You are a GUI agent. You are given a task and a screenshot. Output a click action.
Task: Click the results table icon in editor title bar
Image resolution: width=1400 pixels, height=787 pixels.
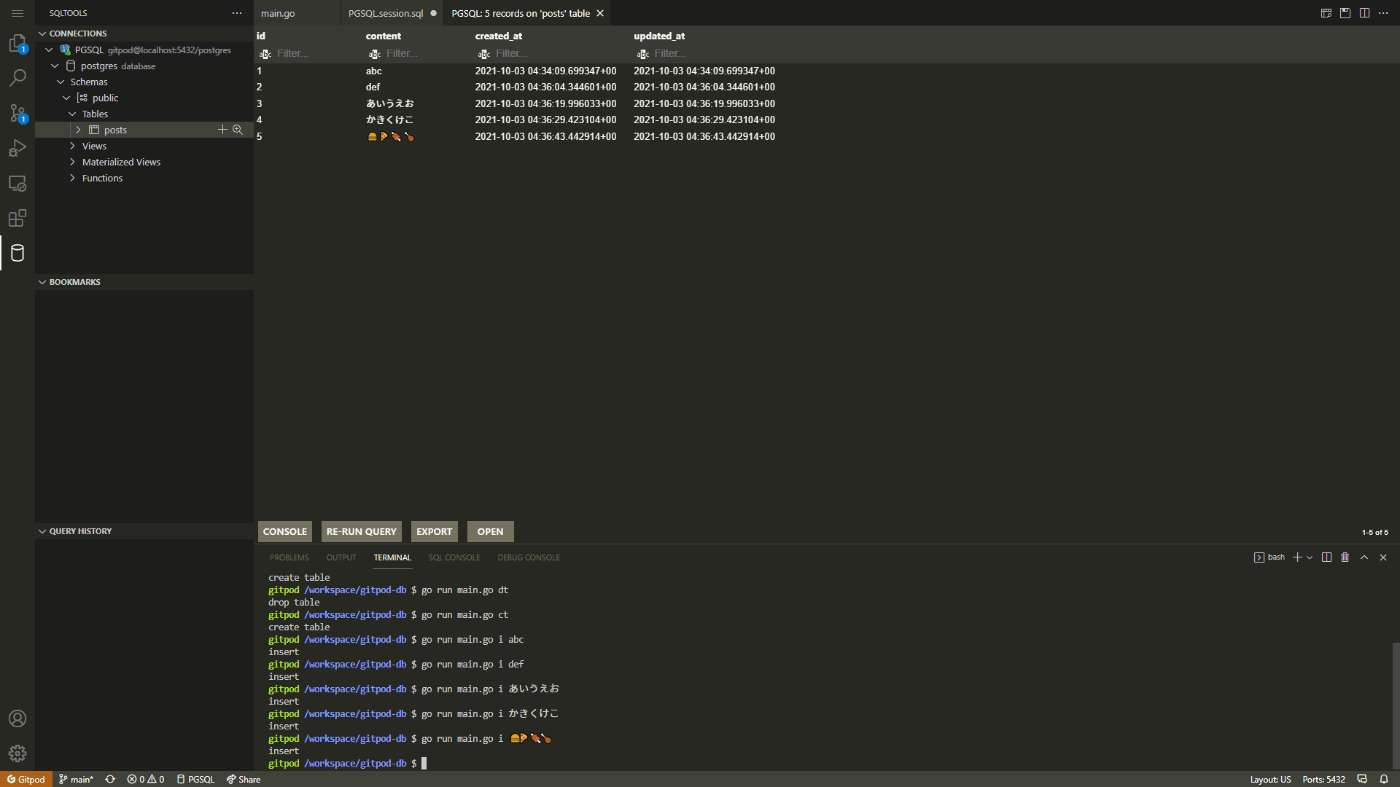[1326, 13]
